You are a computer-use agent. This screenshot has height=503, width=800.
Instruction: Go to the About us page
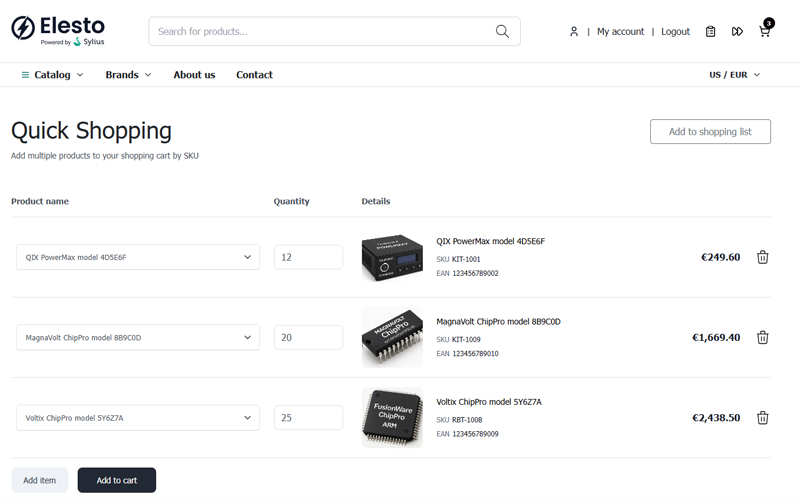[194, 75]
